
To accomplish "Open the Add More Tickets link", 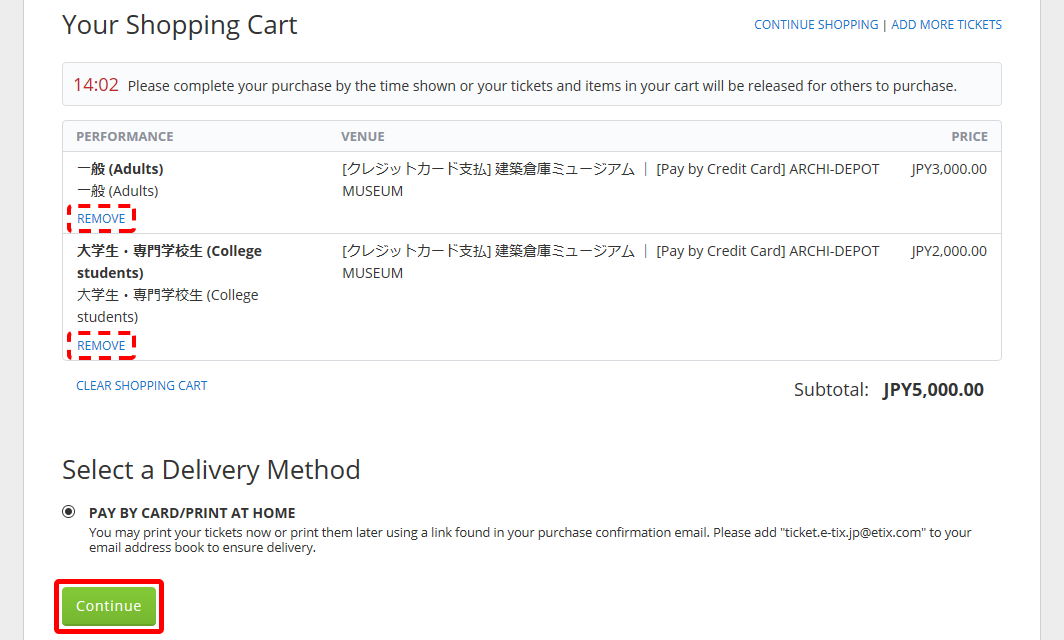I will 946,25.
